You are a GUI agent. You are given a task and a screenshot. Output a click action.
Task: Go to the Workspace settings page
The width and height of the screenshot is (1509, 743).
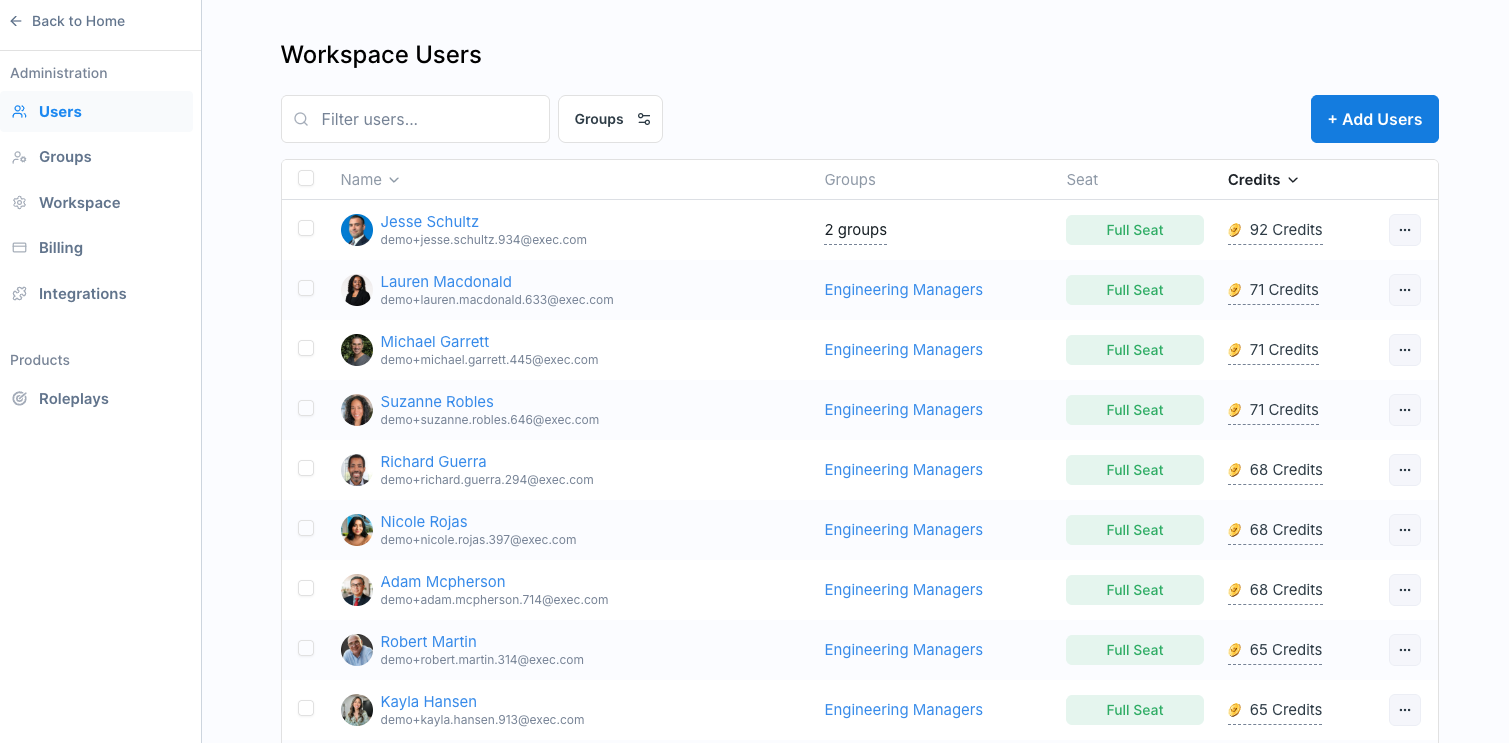(79, 203)
